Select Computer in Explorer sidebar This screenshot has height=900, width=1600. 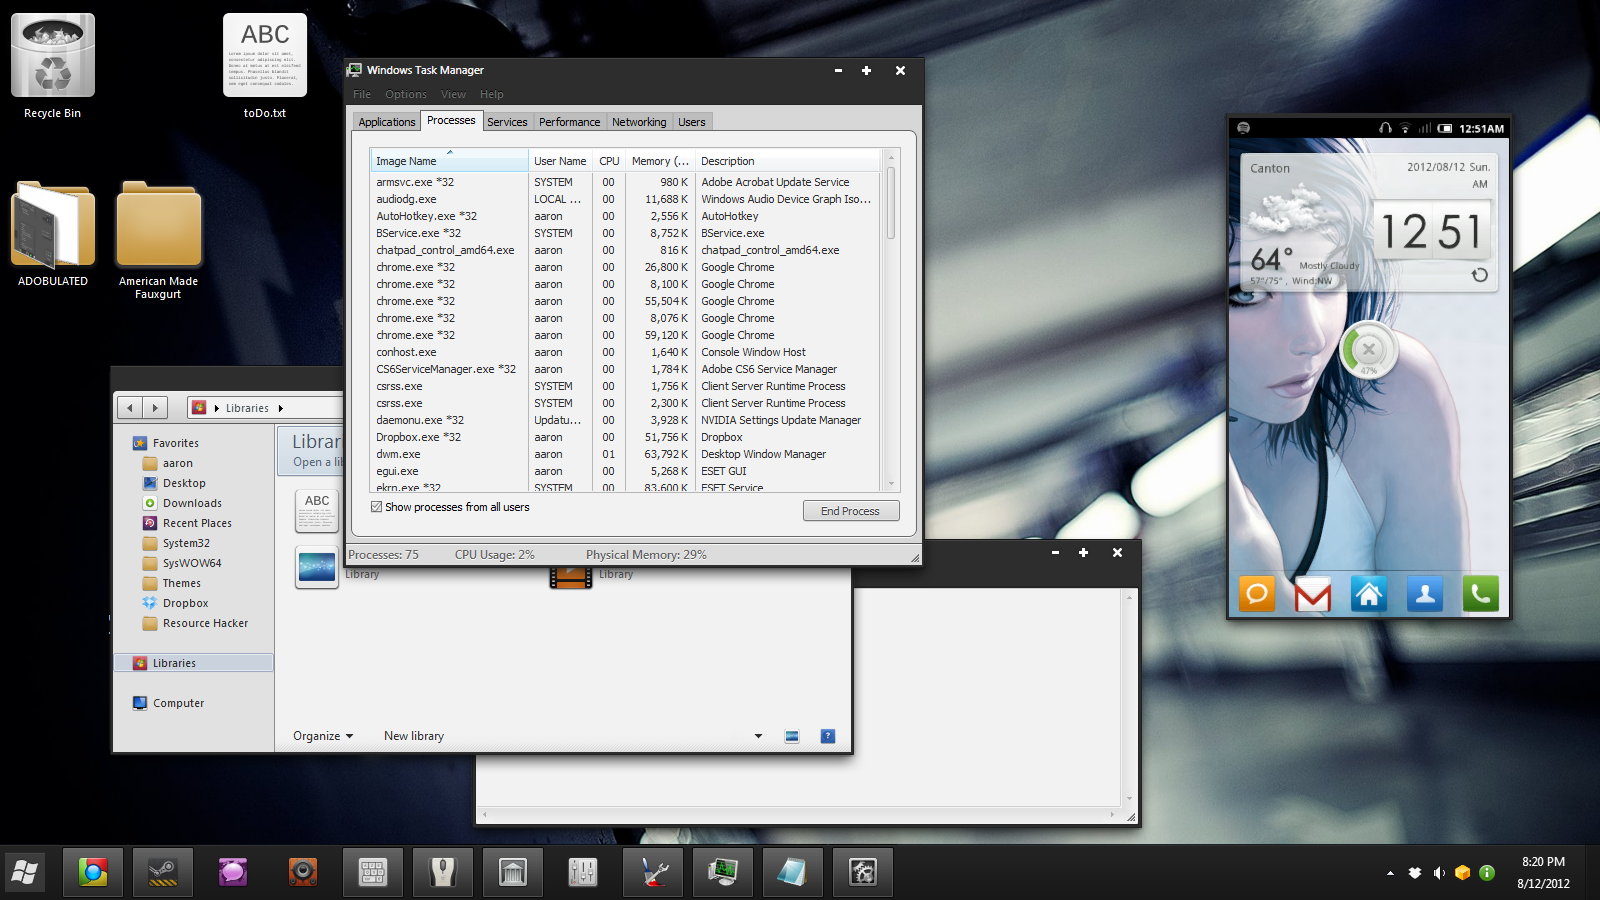[178, 703]
